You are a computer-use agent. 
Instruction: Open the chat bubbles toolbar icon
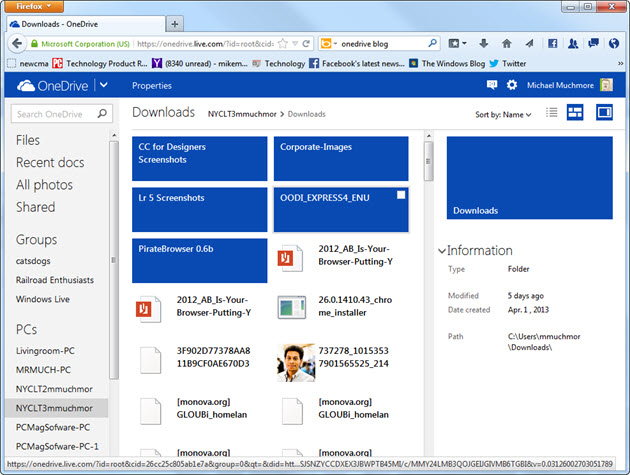point(593,43)
